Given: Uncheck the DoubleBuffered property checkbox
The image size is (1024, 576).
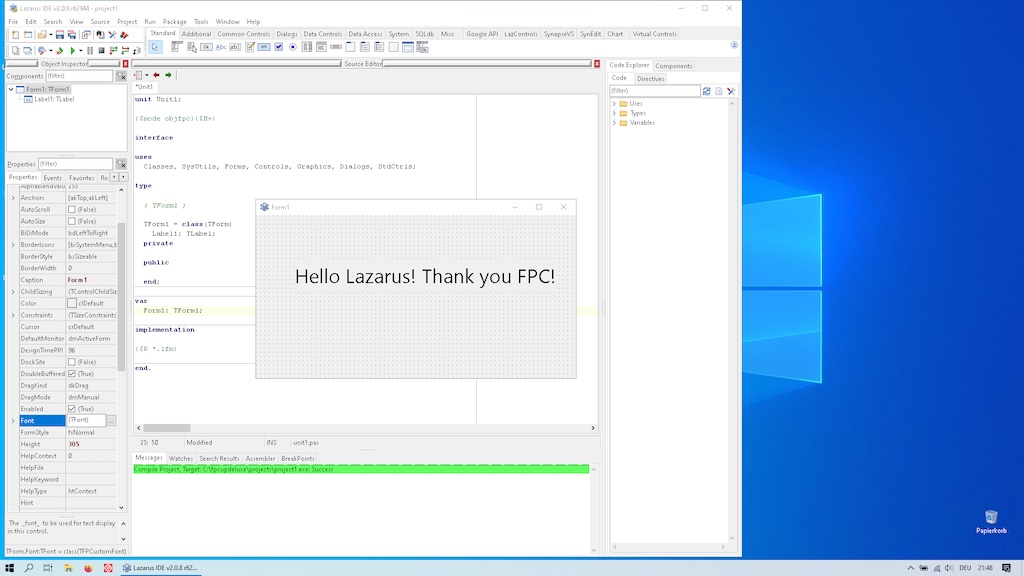Looking at the screenshot, I should [x=72, y=374].
